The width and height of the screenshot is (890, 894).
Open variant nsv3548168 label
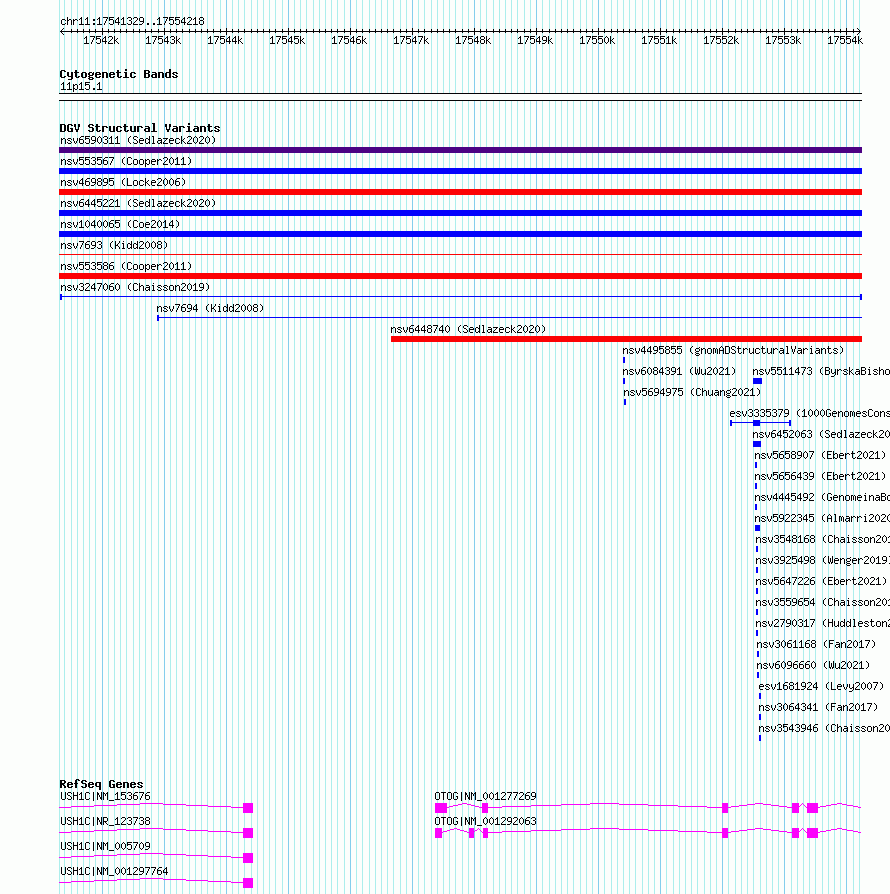click(x=823, y=539)
